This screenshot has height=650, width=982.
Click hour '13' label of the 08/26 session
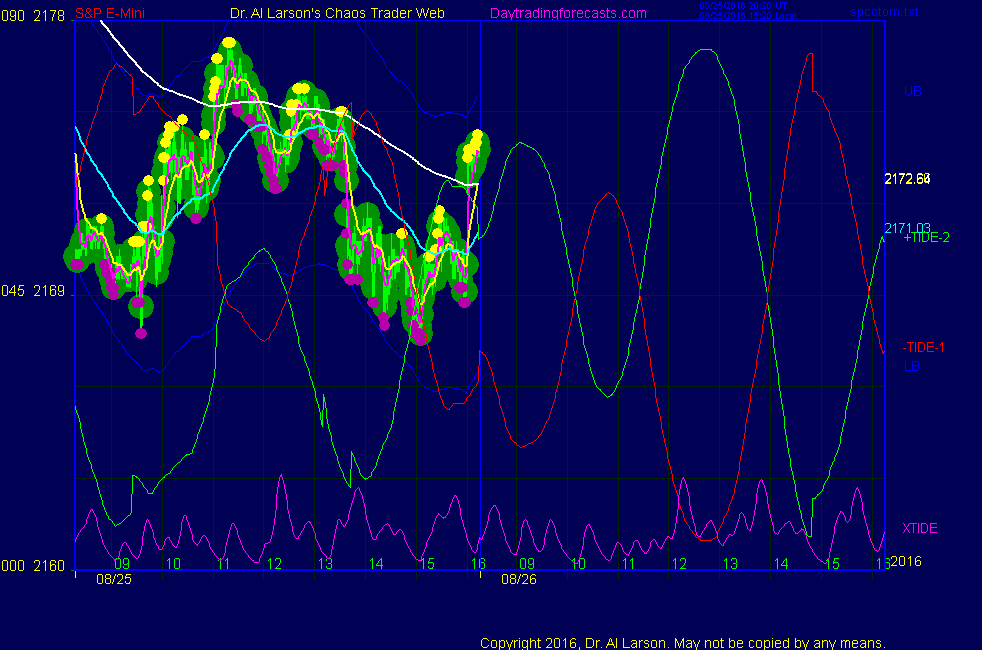[x=730, y=564]
